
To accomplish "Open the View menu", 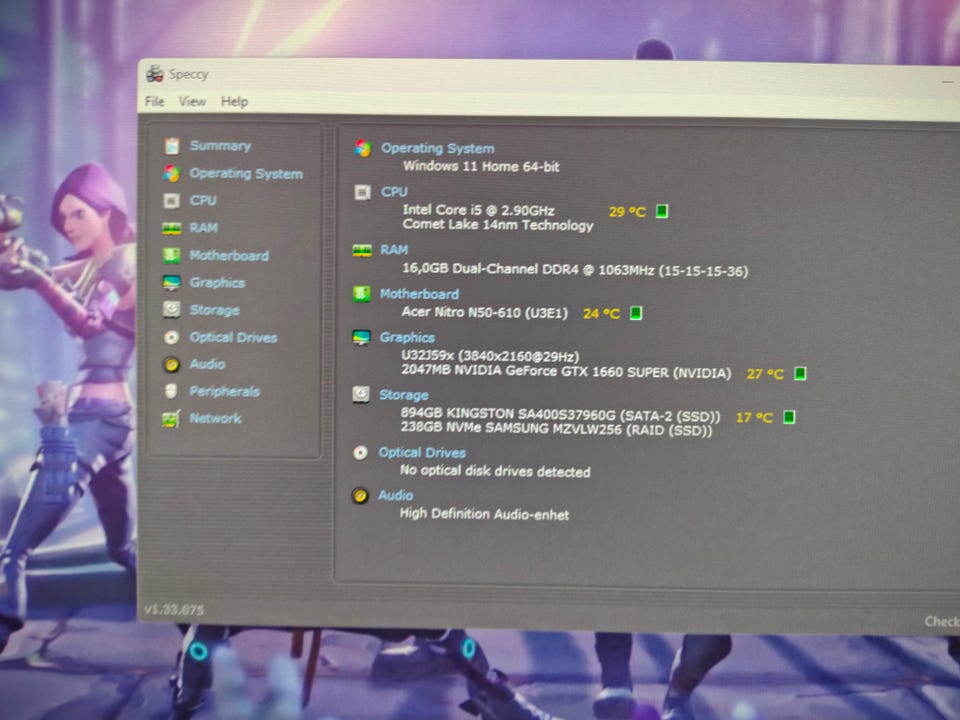I will [192, 102].
